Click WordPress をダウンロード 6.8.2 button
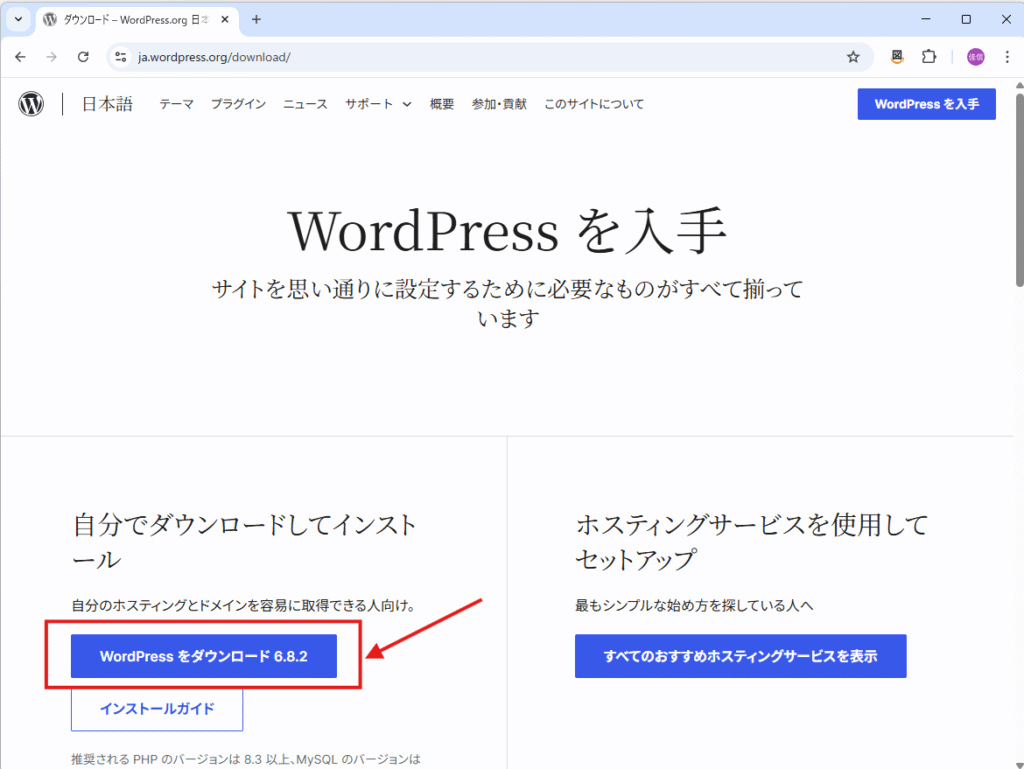The height and width of the screenshot is (769, 1024). 204,656
